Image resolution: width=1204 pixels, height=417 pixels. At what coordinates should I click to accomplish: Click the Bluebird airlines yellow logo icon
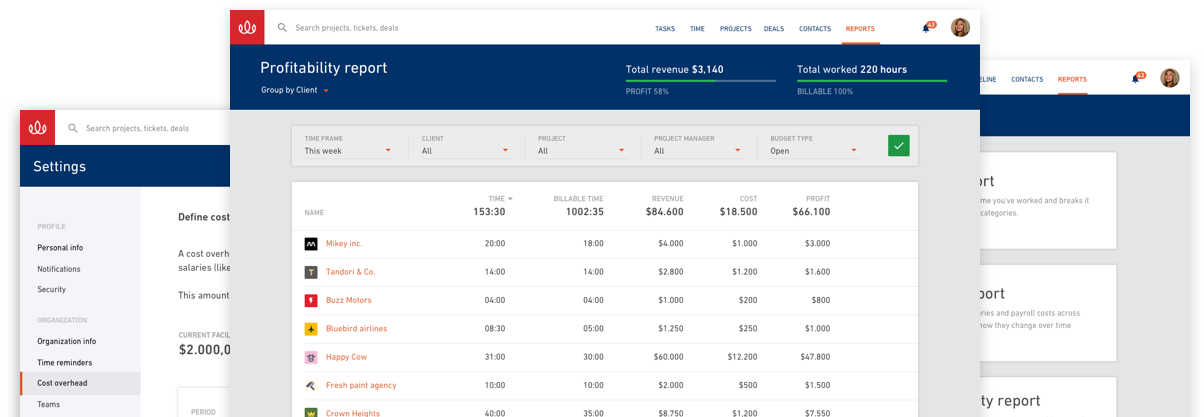311,328
